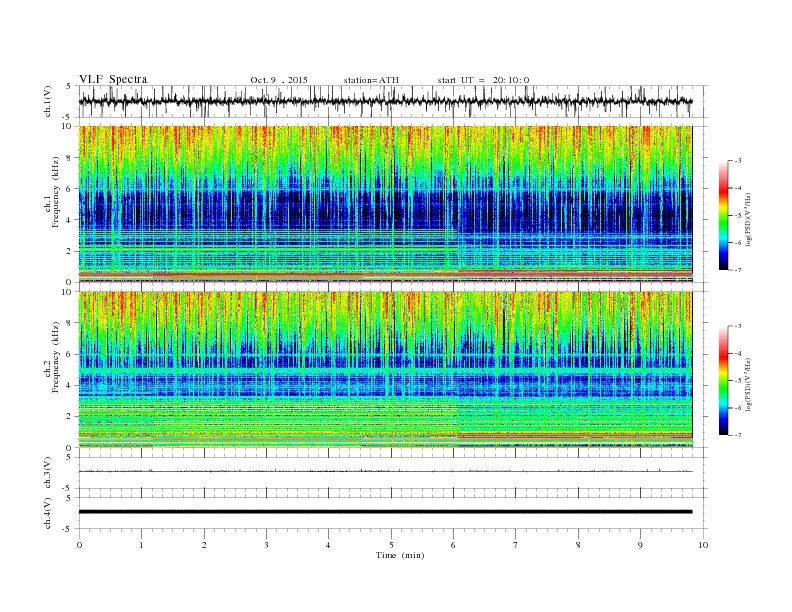Click the "start UT = 20:10:0" header text
Viewport: 792px width, 612px height.
tap(483, 80)
